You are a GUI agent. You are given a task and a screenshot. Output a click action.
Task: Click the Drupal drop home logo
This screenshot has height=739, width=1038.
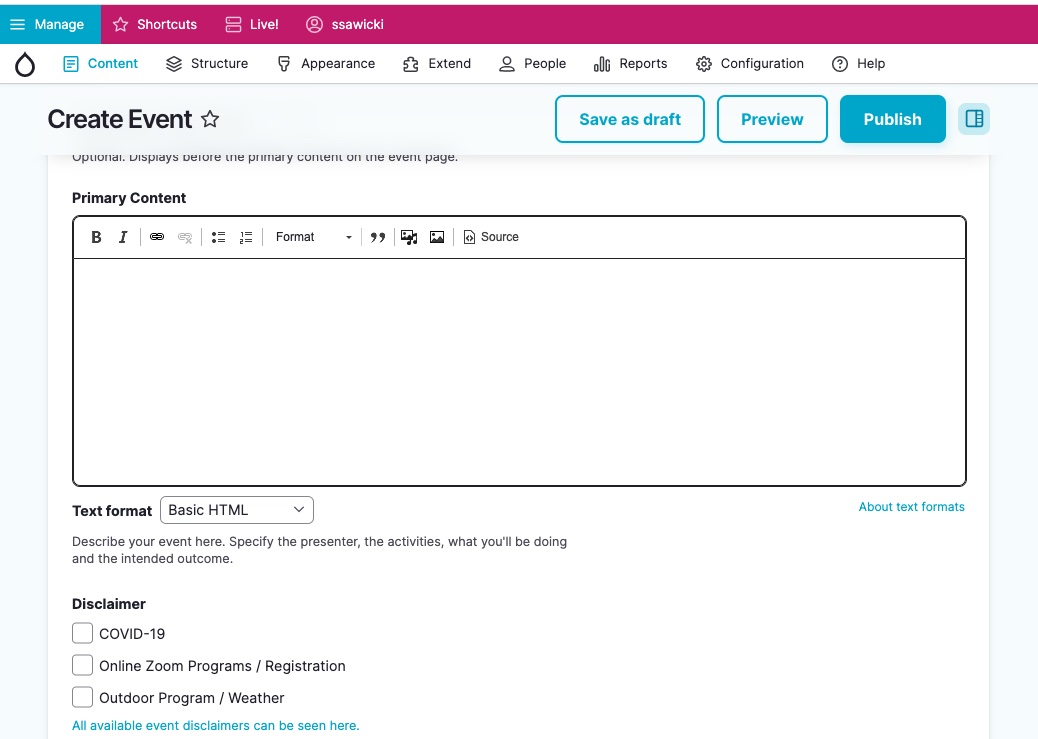(x=25, y=64)
